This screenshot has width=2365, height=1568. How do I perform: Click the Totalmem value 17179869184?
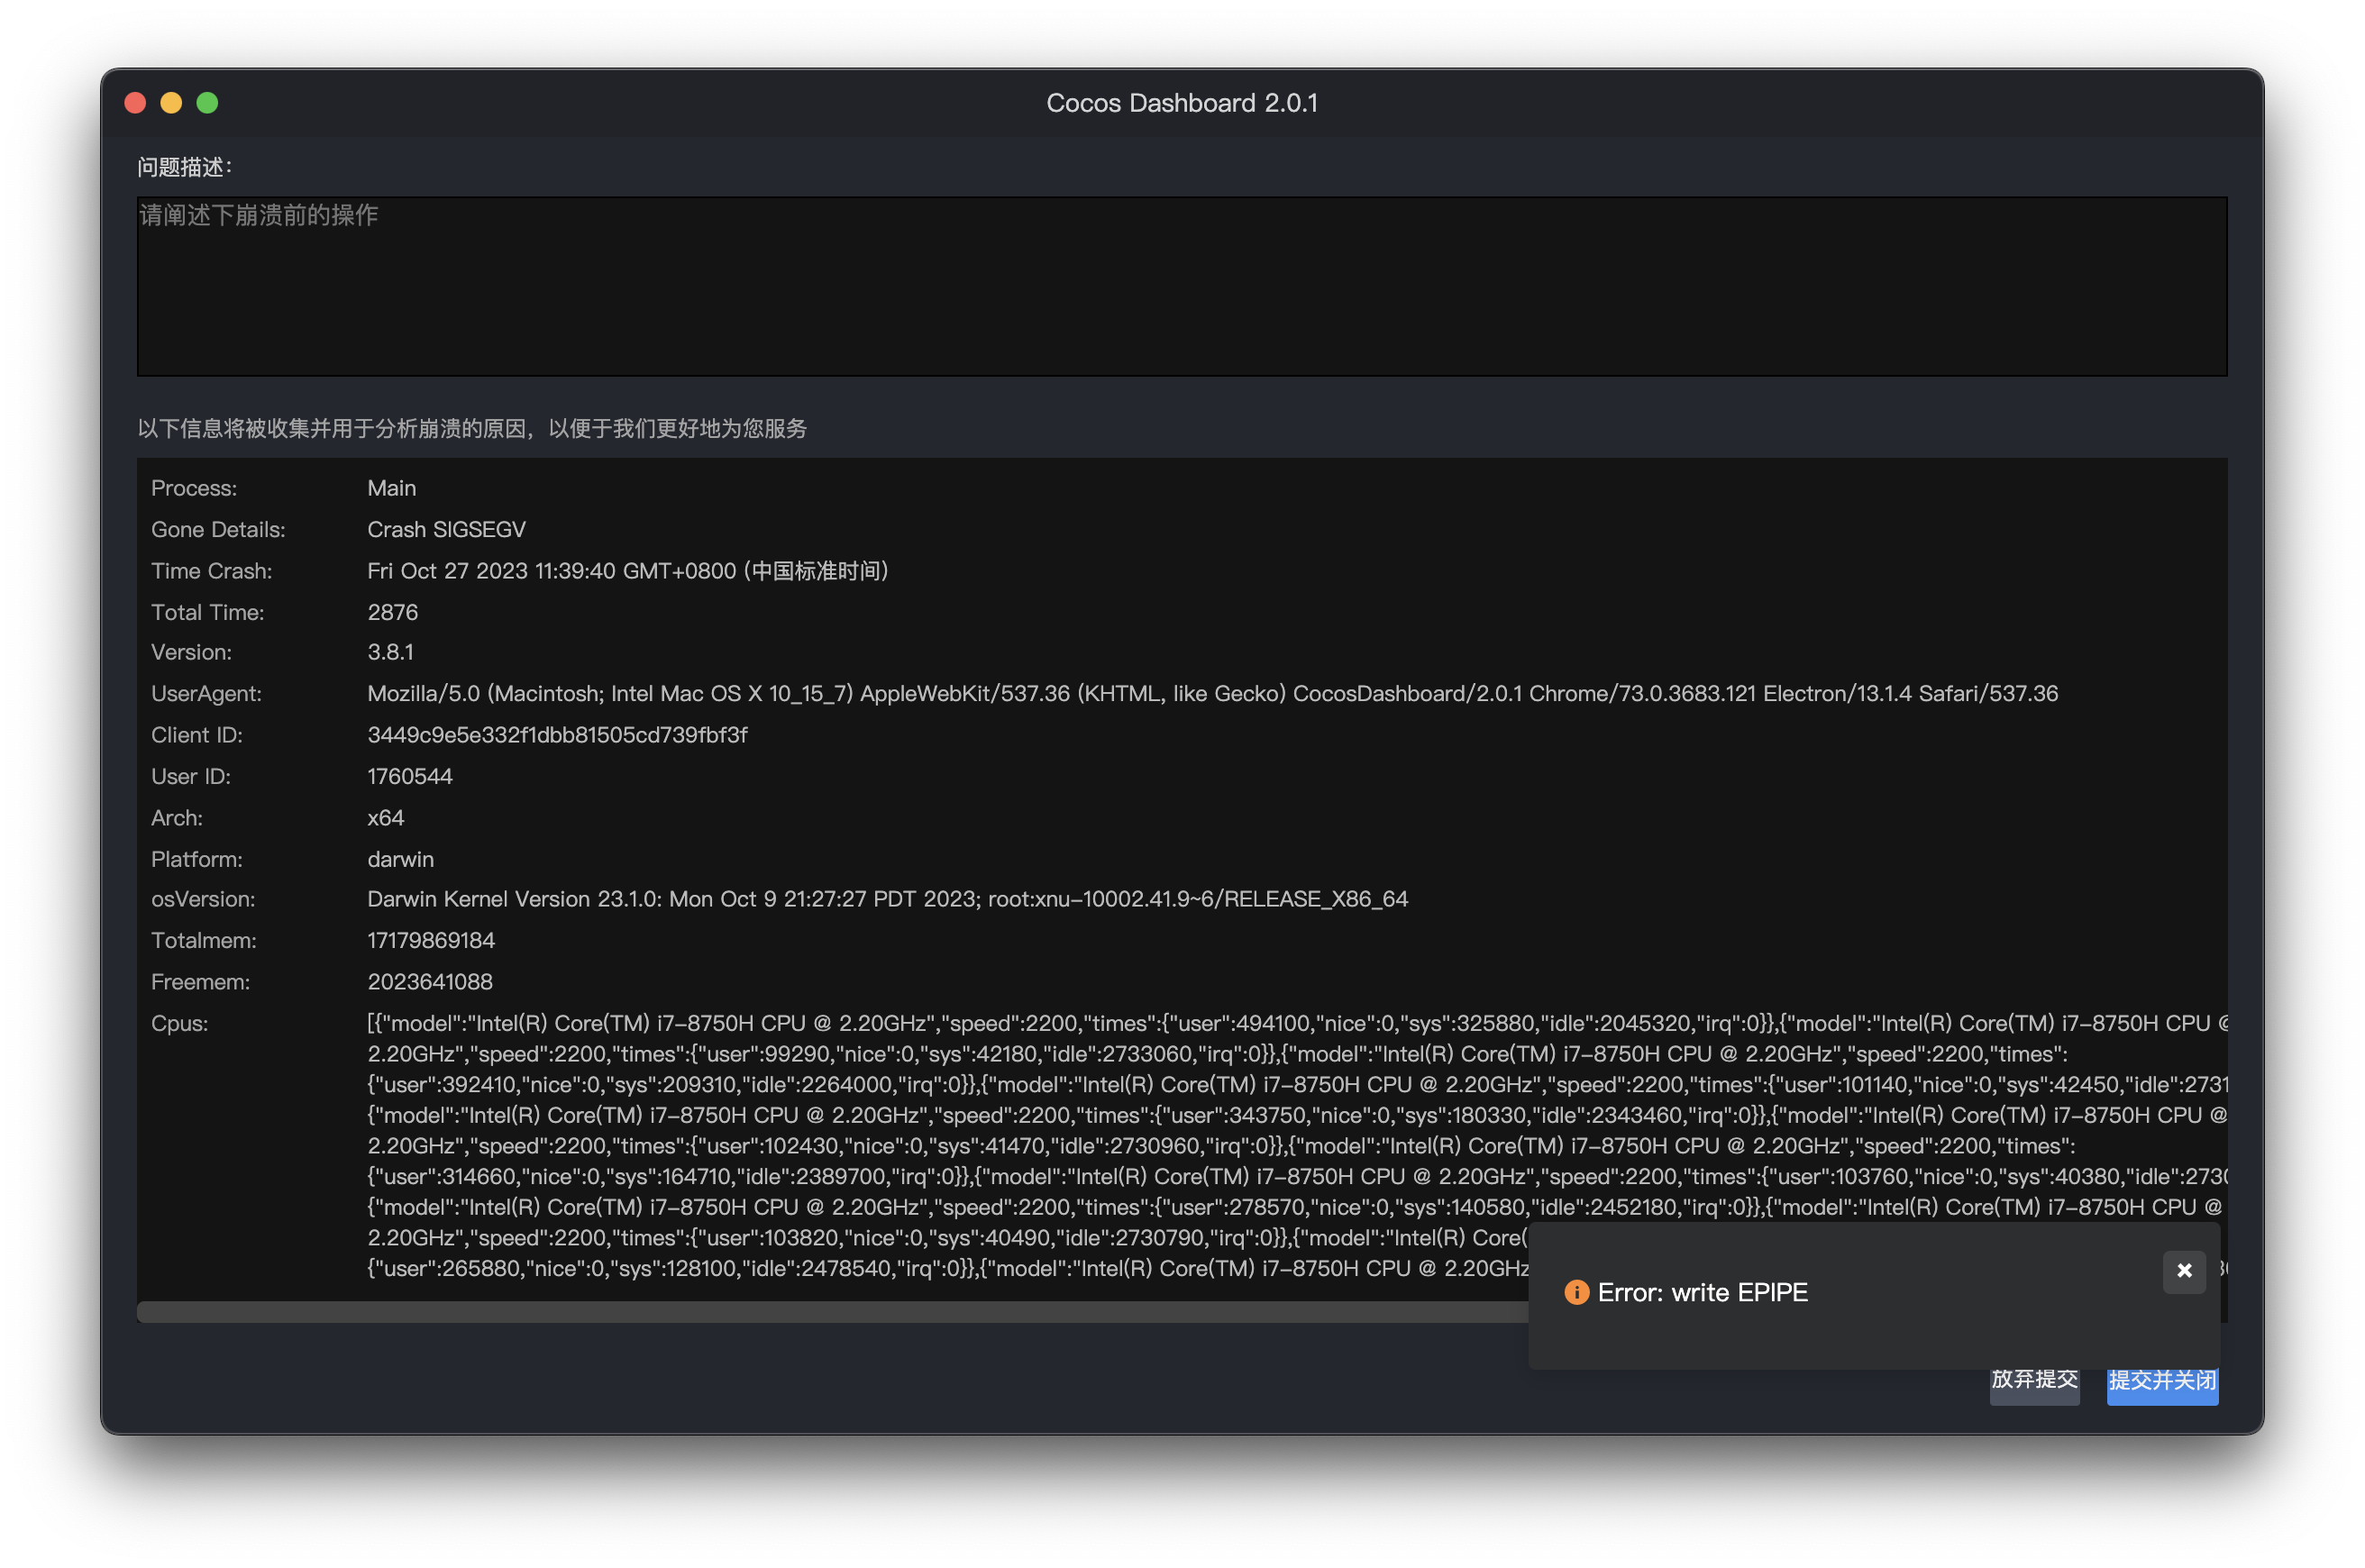(431, 940)
